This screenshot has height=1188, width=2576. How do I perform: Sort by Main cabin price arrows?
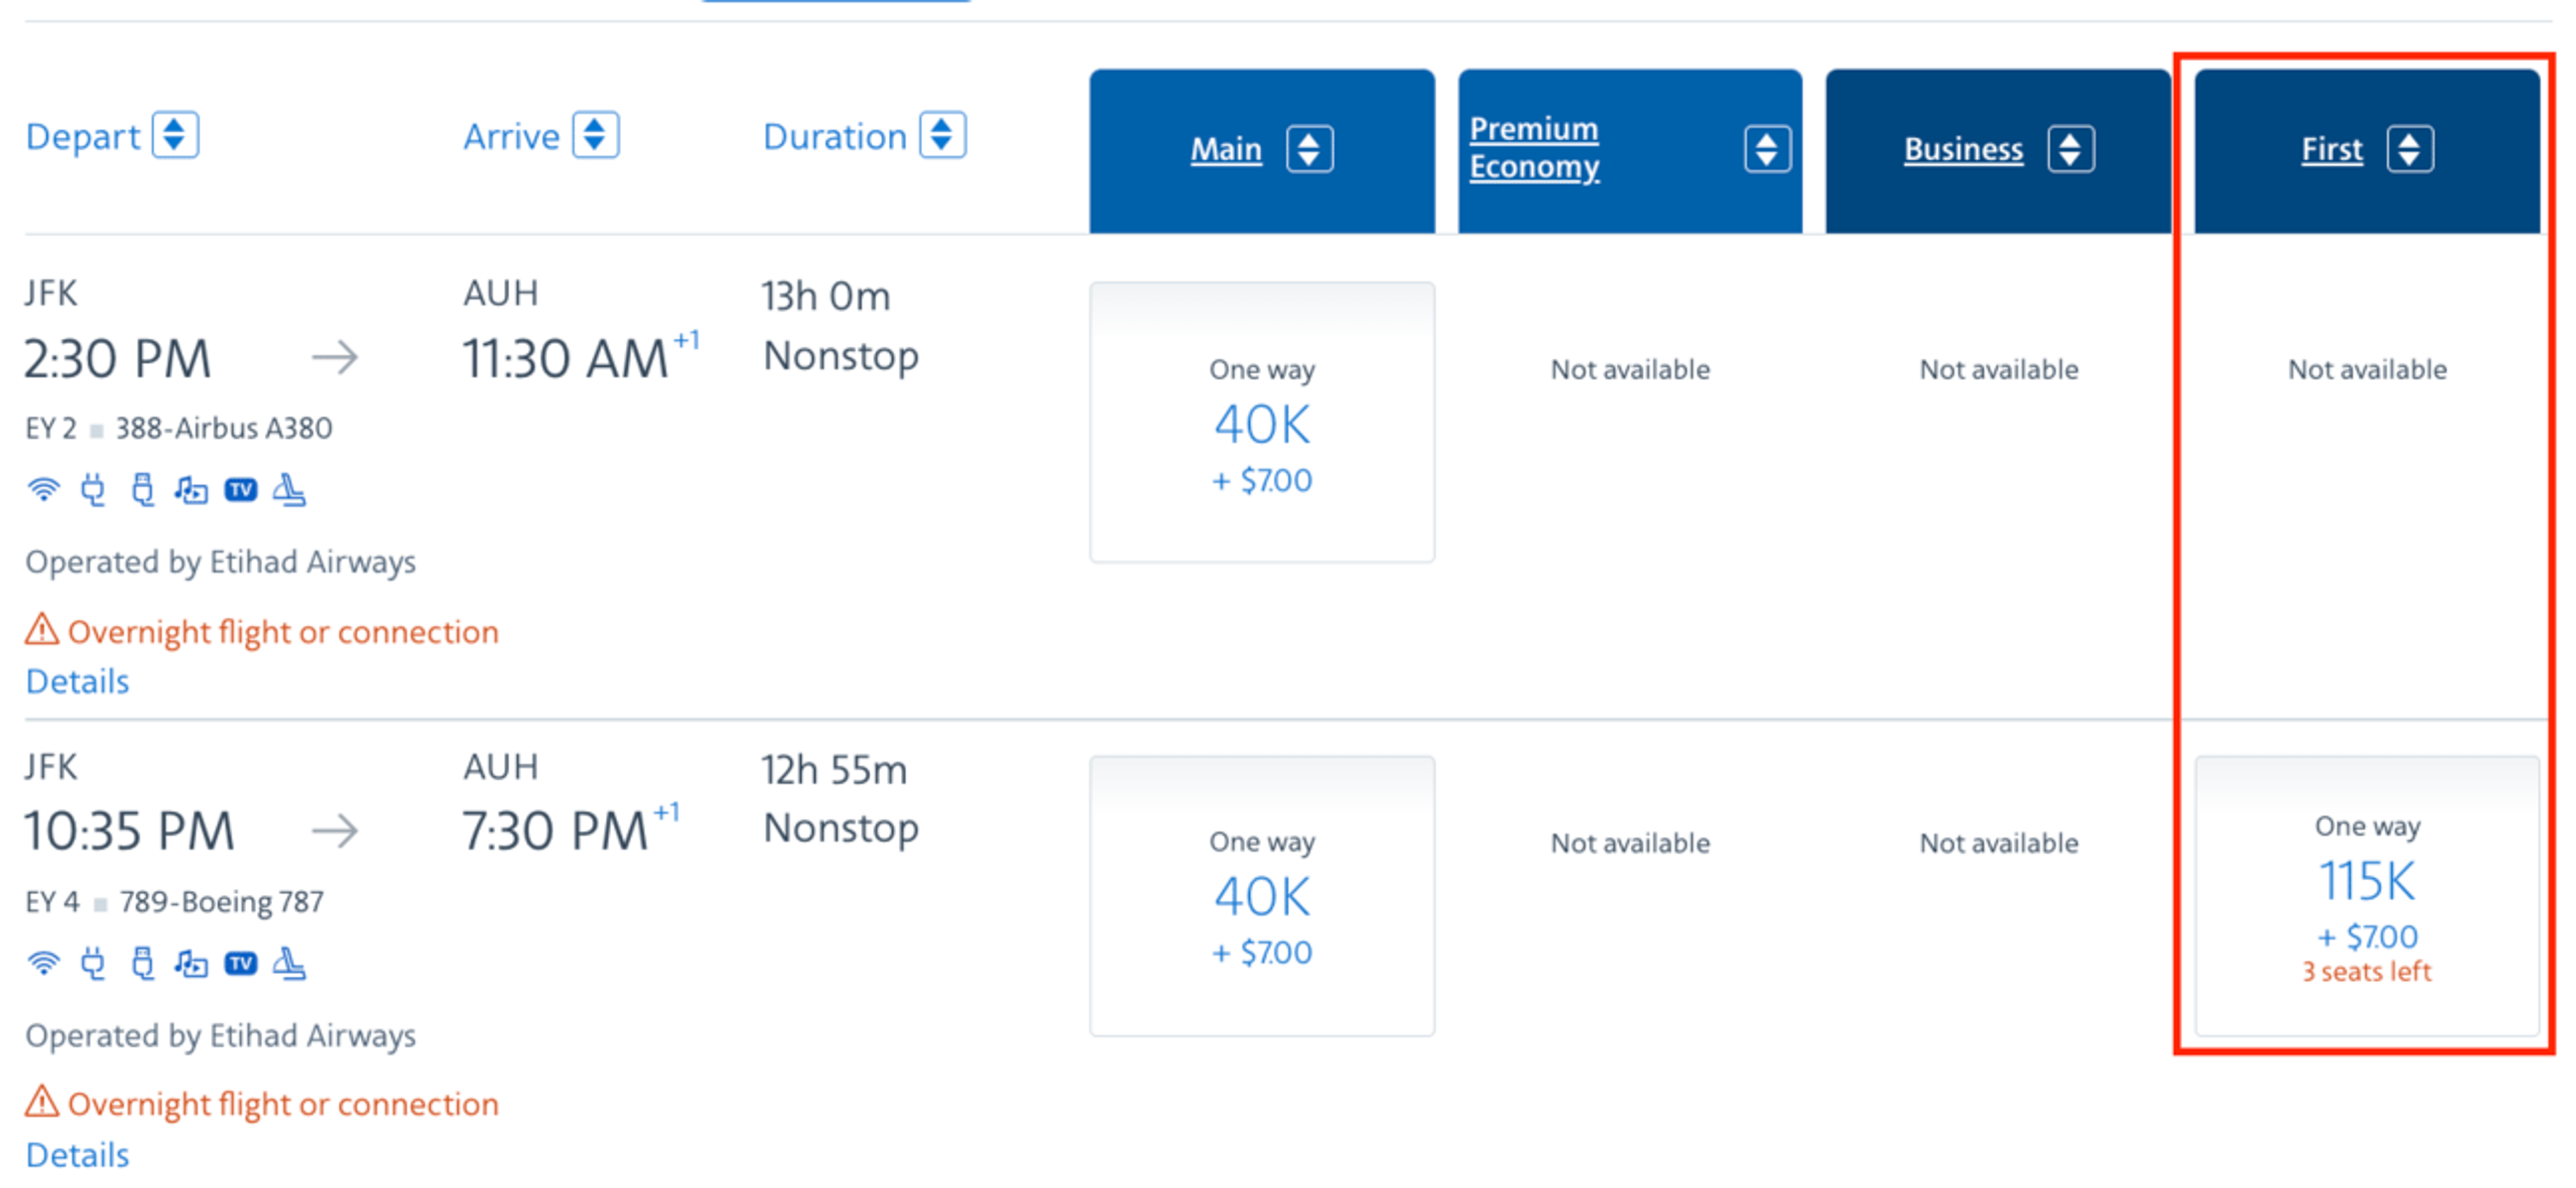[x=1309, y=149]
